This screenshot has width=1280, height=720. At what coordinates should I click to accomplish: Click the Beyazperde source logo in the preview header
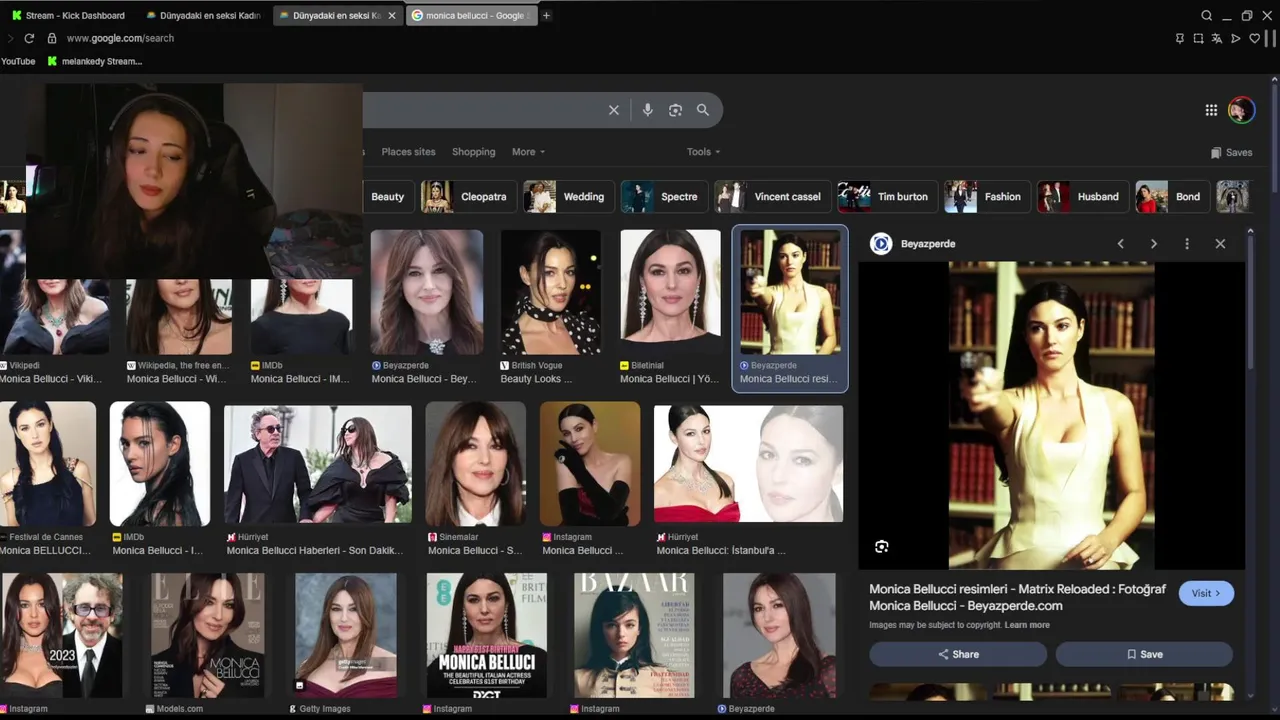(881, 244)
